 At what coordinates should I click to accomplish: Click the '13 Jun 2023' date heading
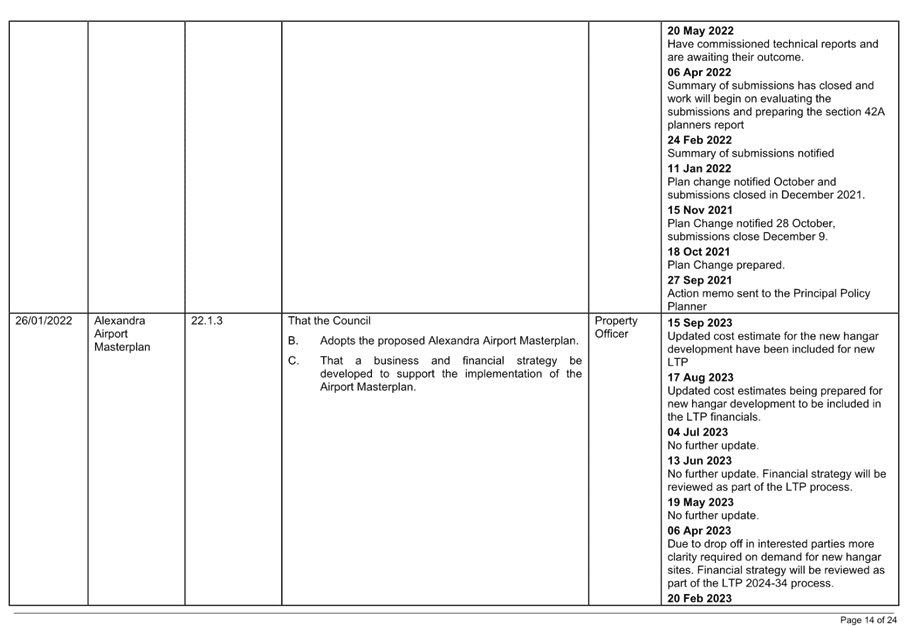pyautogui.click(x=699, y=461)
